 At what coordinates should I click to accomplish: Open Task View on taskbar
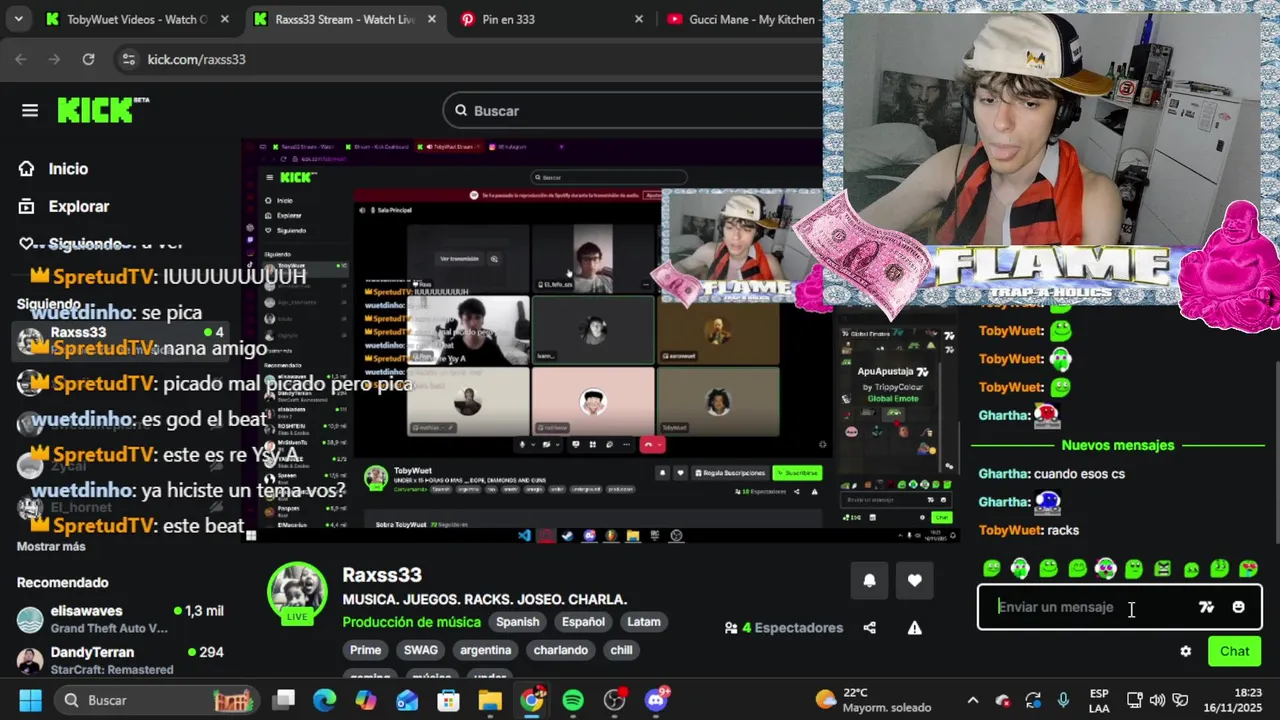click(x=285, y=700)
